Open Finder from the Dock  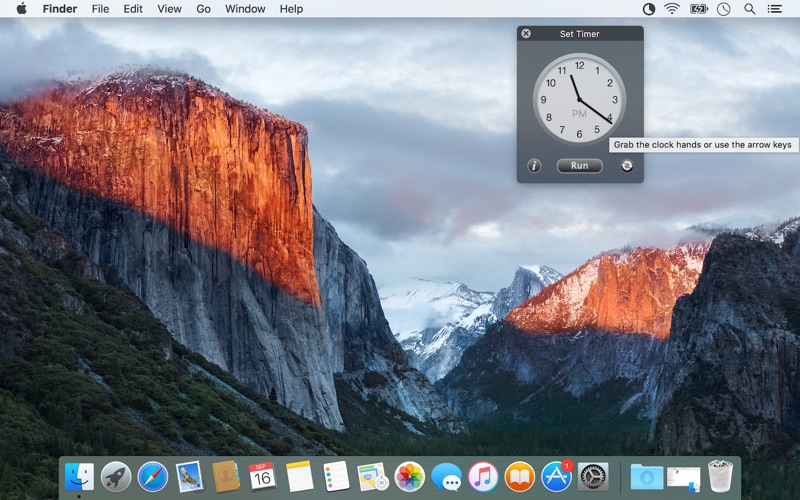pos(79,477)
